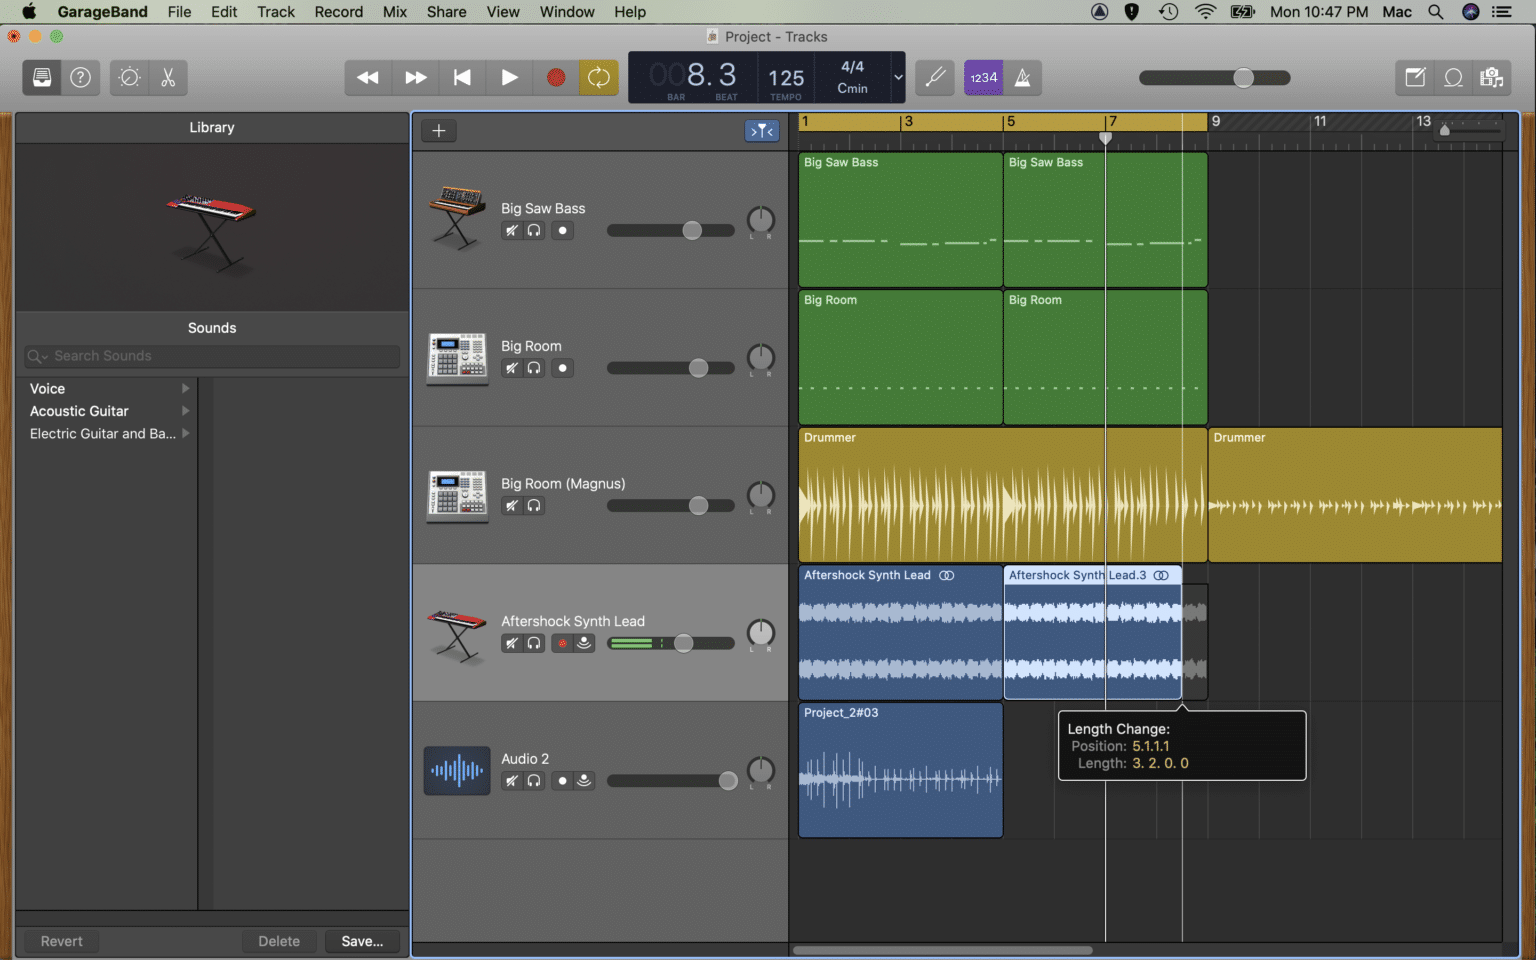Click the Revert button

[60, 940]
